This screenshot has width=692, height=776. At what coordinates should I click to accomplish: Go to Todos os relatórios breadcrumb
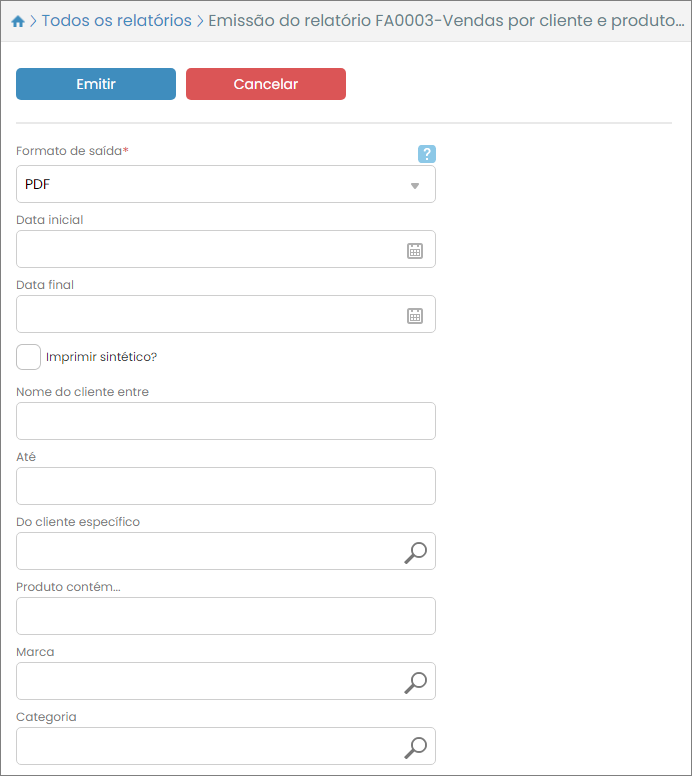pyautogui.click(x=116, y=21)
